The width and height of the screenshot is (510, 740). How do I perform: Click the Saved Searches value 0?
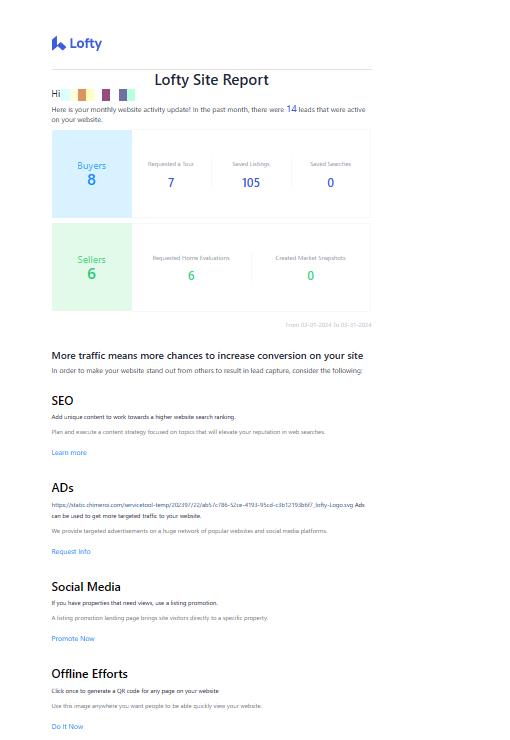tap(330, 183)
